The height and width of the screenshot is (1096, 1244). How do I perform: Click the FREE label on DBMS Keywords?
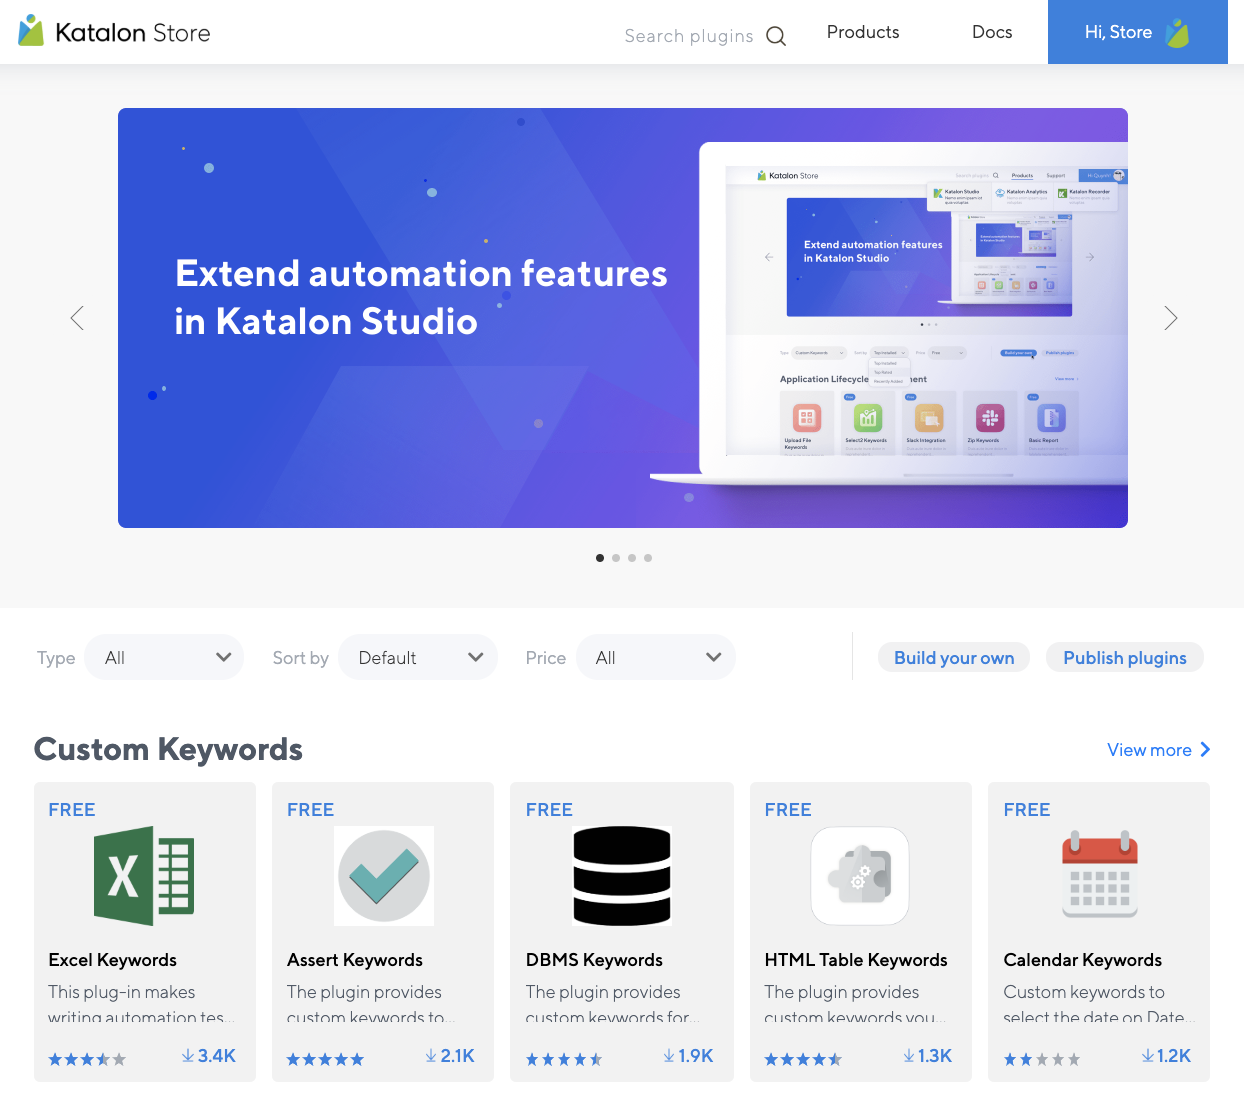[549, 810]
